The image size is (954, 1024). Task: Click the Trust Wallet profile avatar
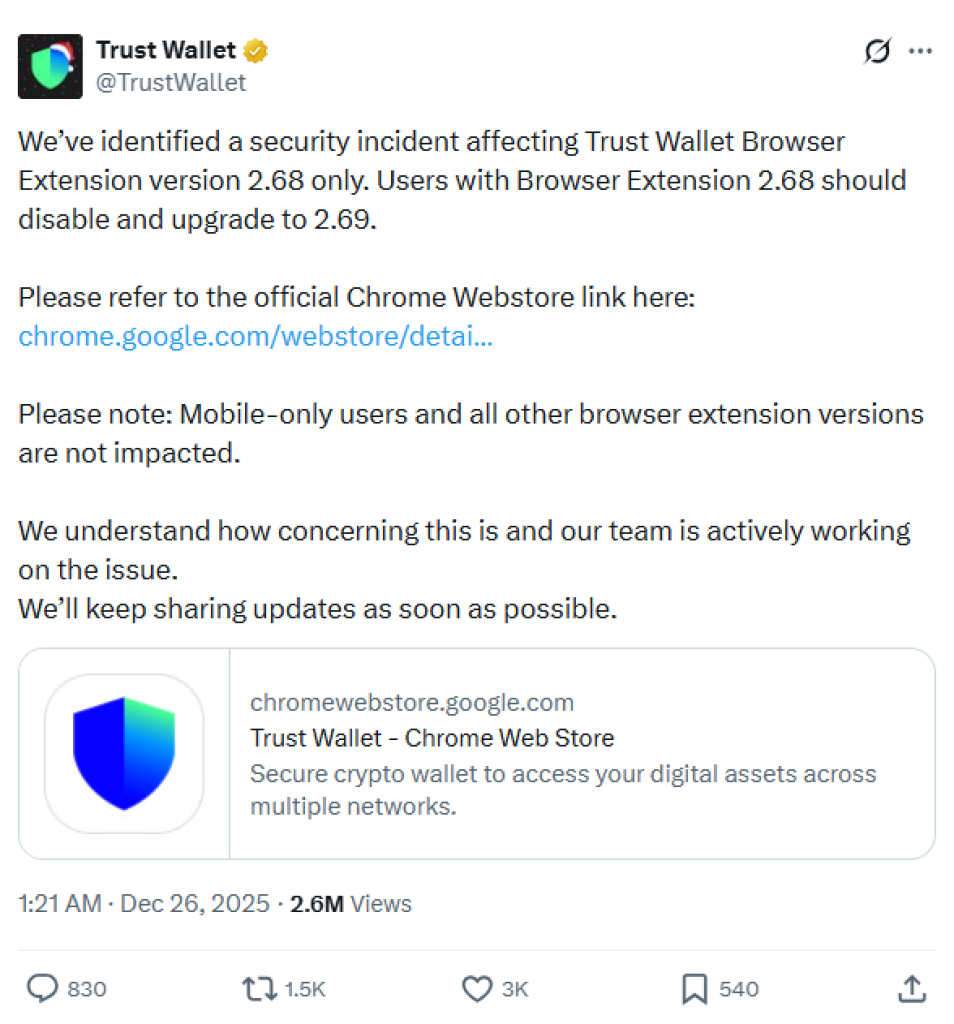tap(50, 65)
